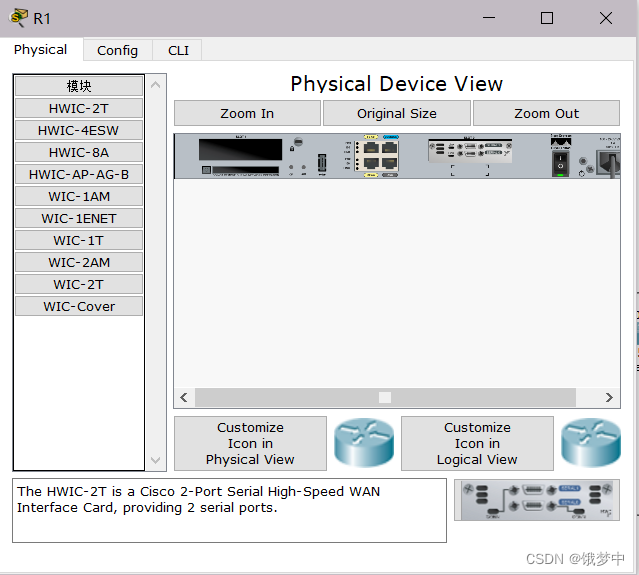Click the compact flash slot on router

245,170
